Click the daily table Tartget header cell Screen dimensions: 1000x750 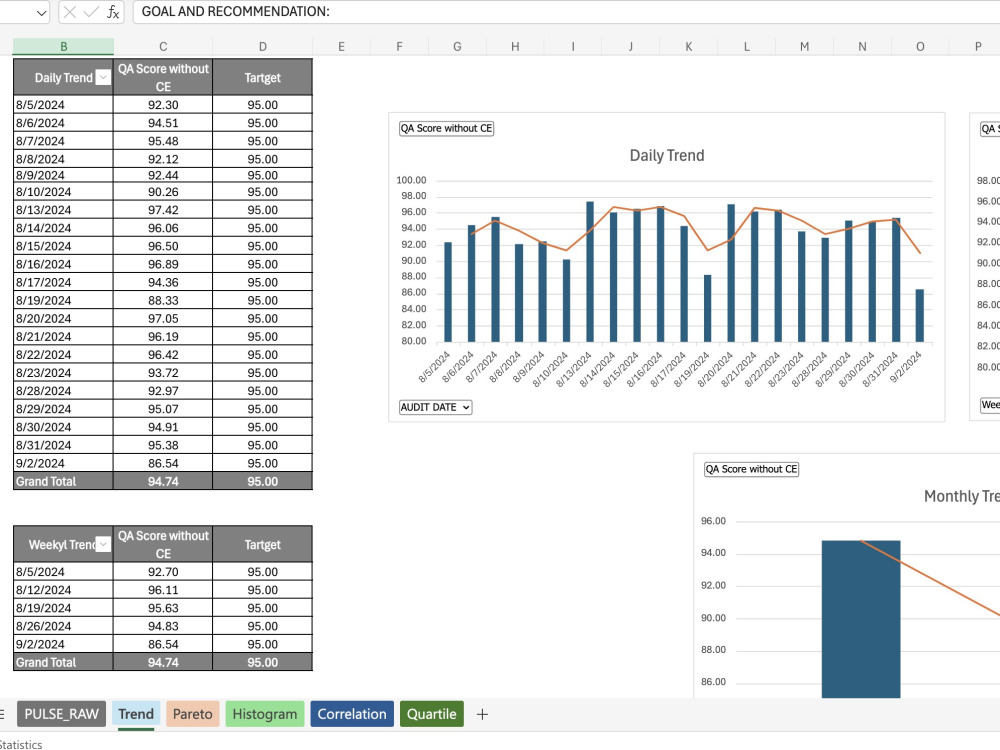pyautogui.click(x=263, y=77)
